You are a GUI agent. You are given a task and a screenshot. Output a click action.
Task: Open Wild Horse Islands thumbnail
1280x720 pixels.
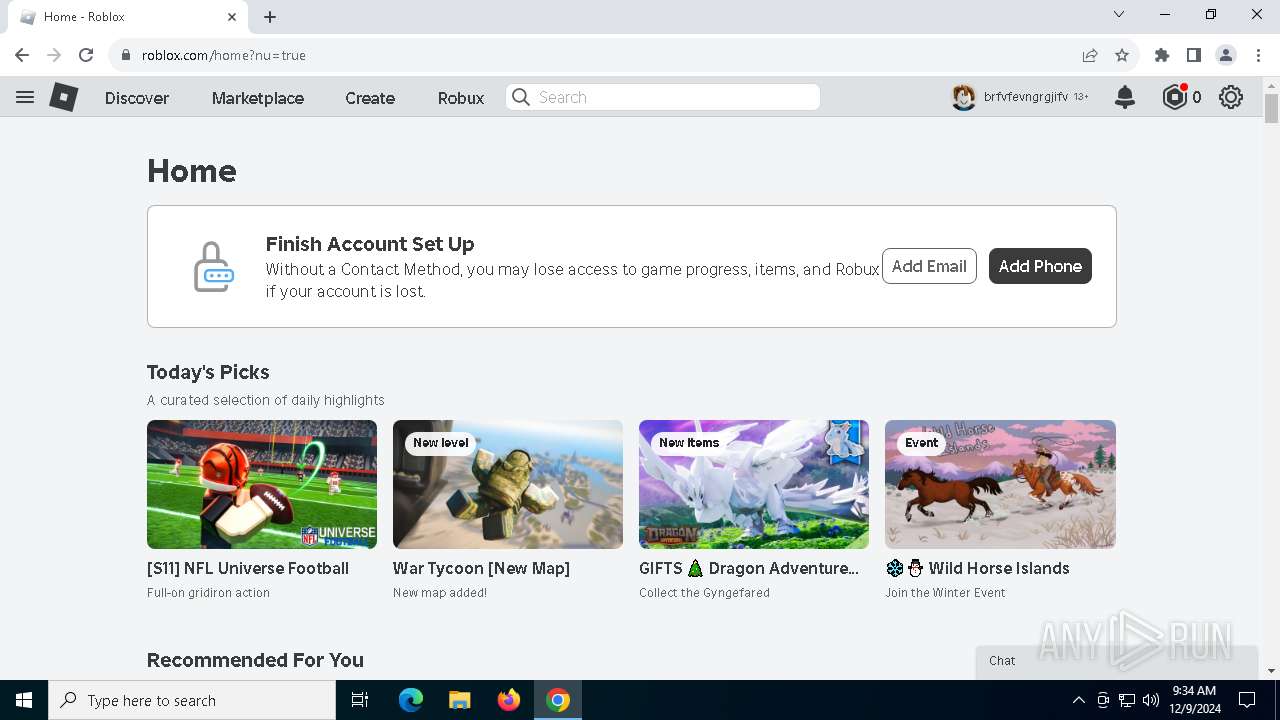[x=1000, y=484]
